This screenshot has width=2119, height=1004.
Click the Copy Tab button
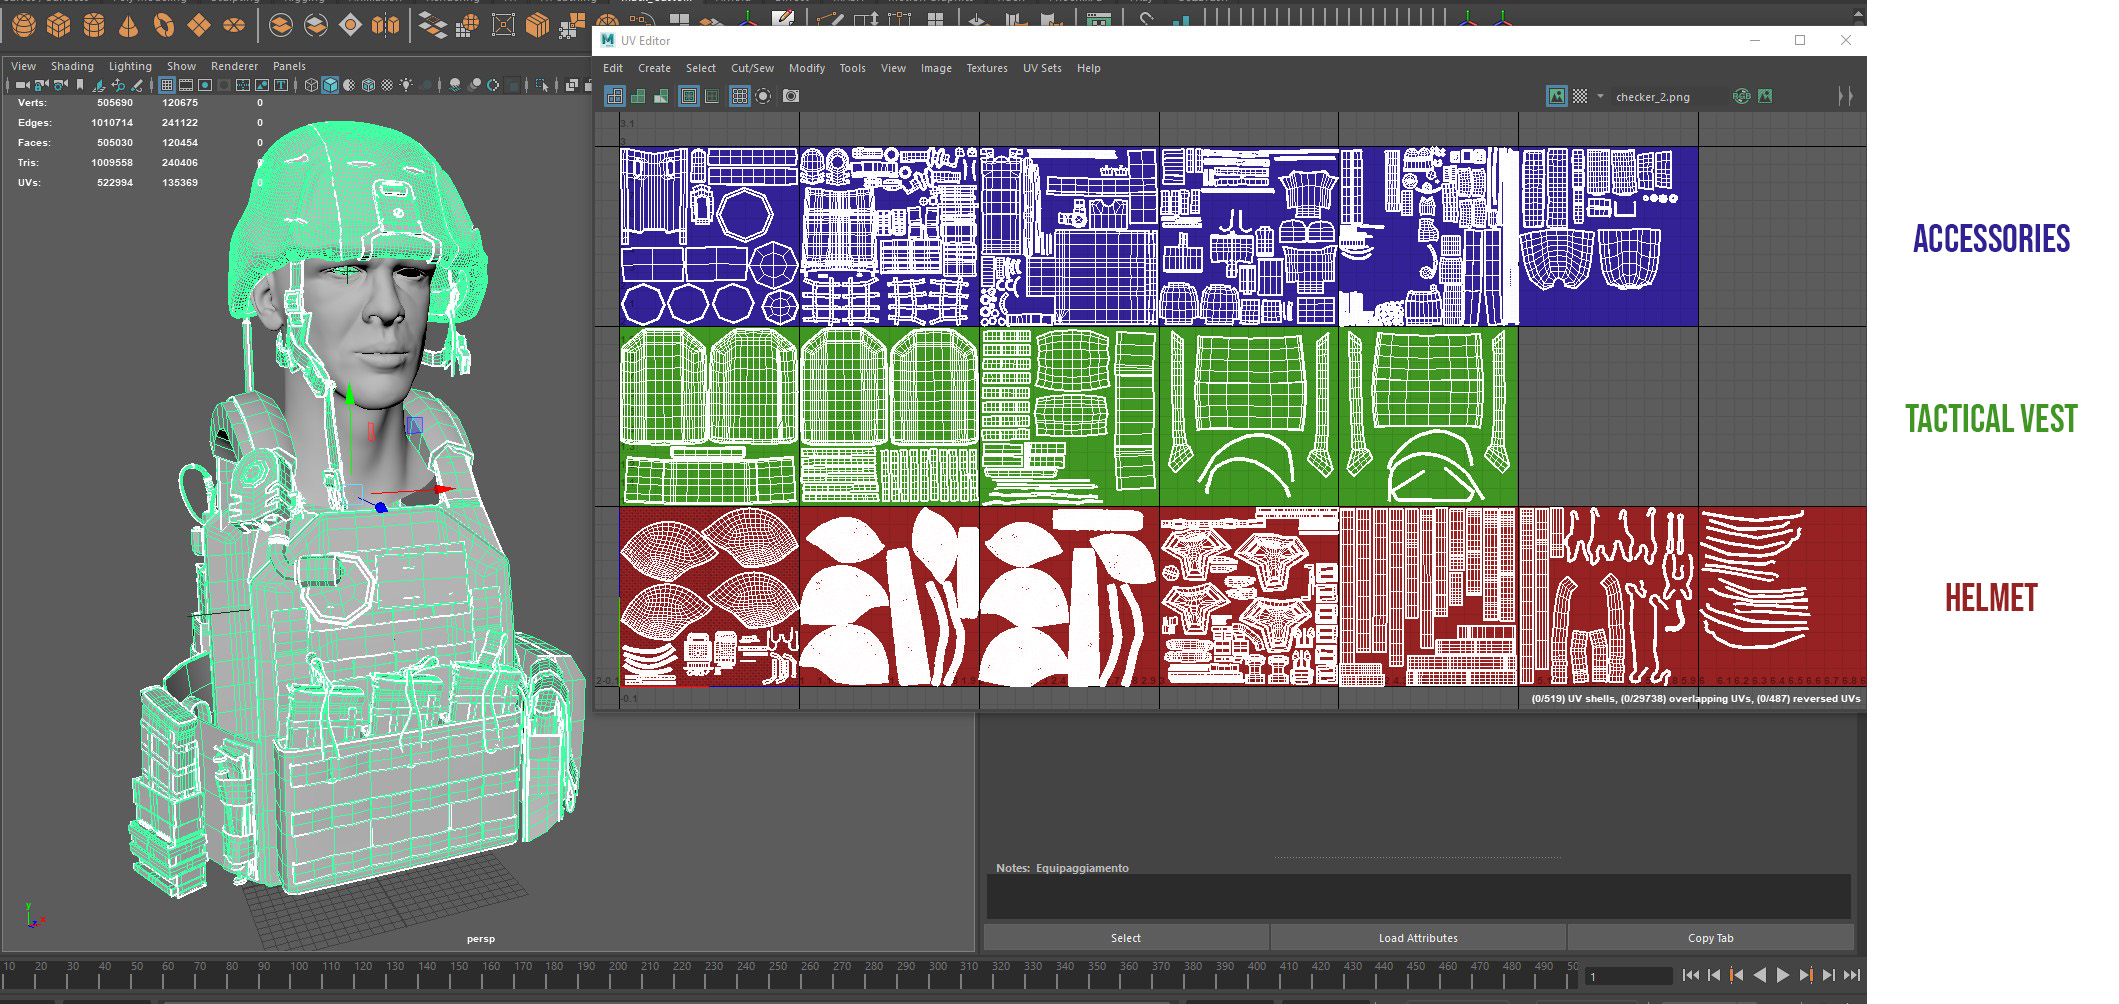(1710, 938)
